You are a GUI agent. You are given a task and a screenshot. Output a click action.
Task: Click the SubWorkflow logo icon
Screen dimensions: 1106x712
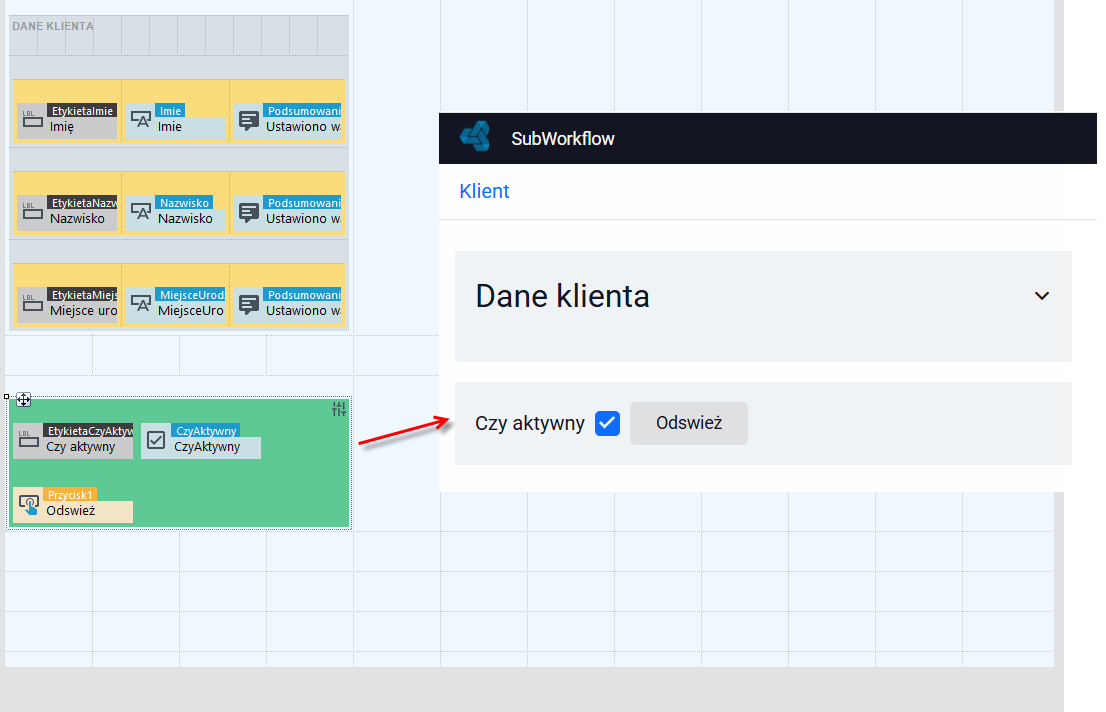tap(475, 137)
